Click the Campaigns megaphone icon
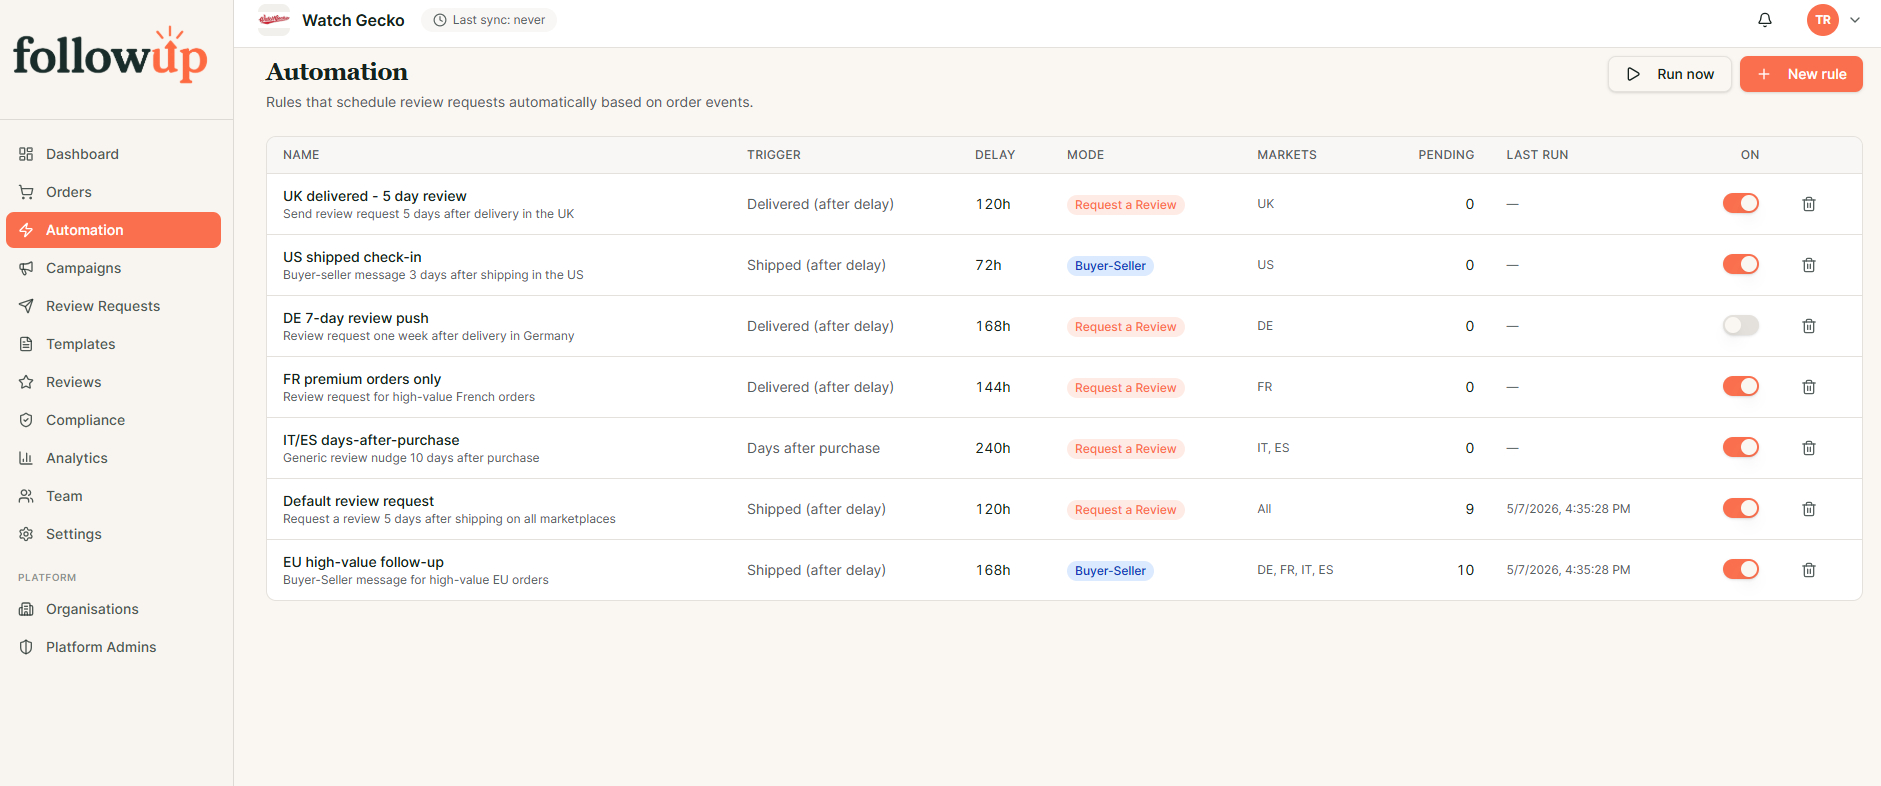This screenshot has height=786, width=1881. coord(26,268)
